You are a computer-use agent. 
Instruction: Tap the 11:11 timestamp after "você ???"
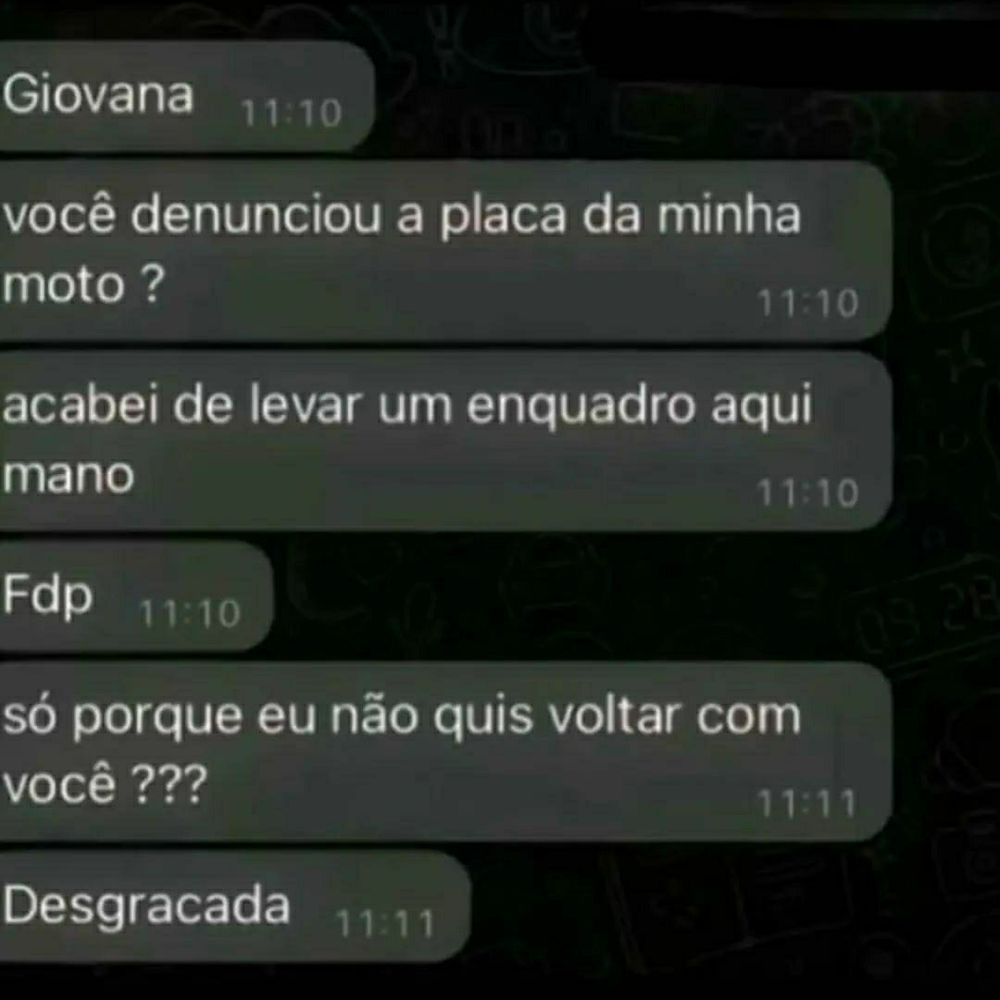coord(806,804)
